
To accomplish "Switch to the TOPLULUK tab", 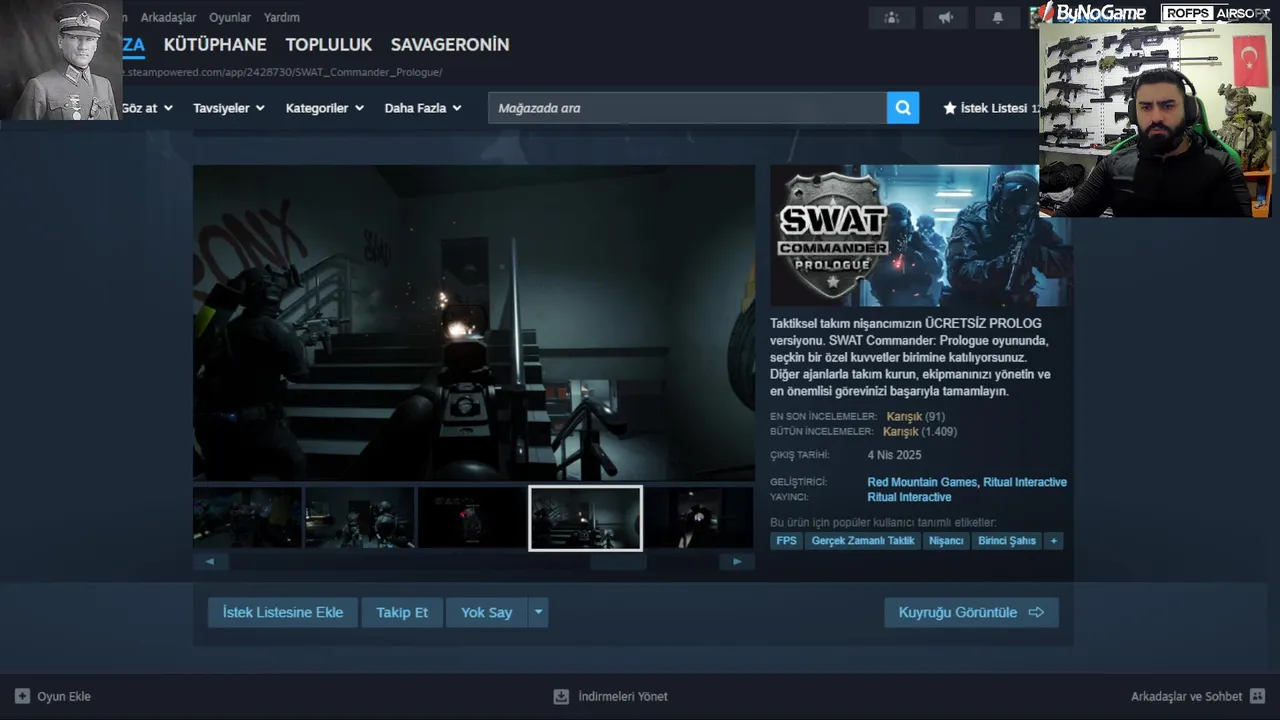I will (x=329, y=45).
